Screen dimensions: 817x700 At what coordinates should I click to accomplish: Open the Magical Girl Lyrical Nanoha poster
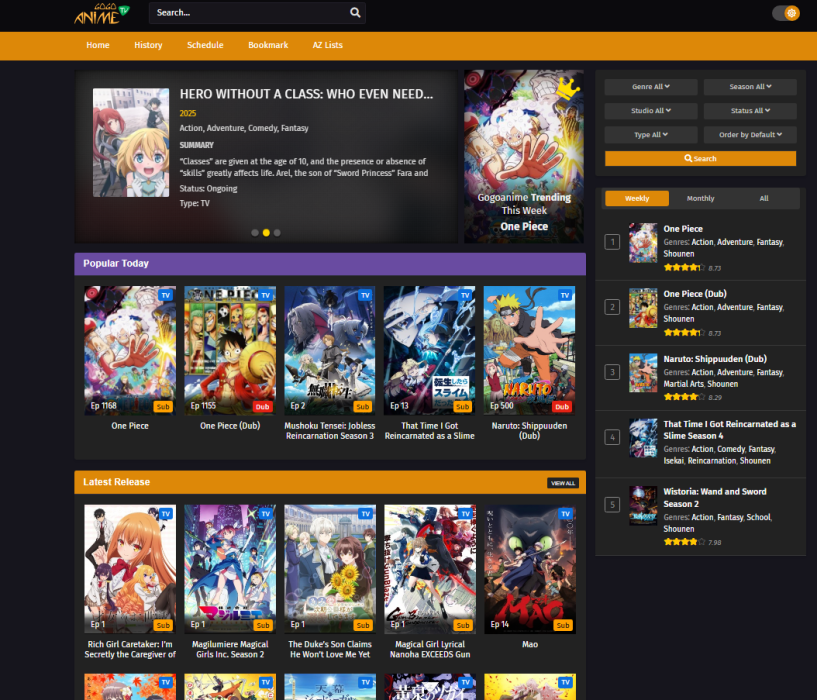(x=430, y=569)
